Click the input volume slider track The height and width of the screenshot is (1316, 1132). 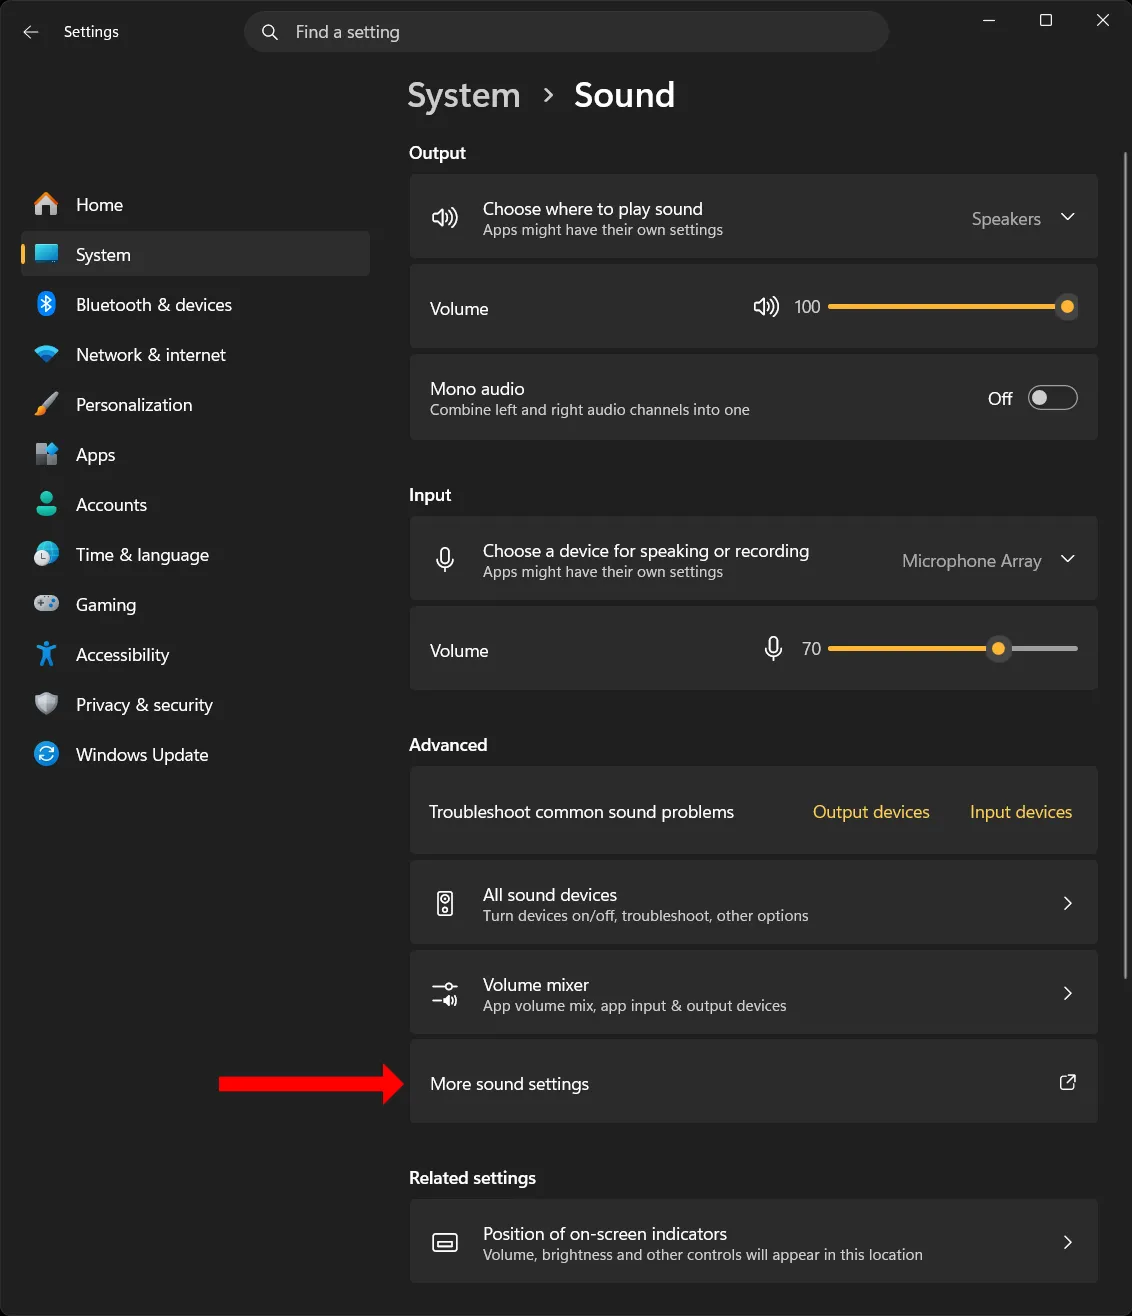(953, 649)
